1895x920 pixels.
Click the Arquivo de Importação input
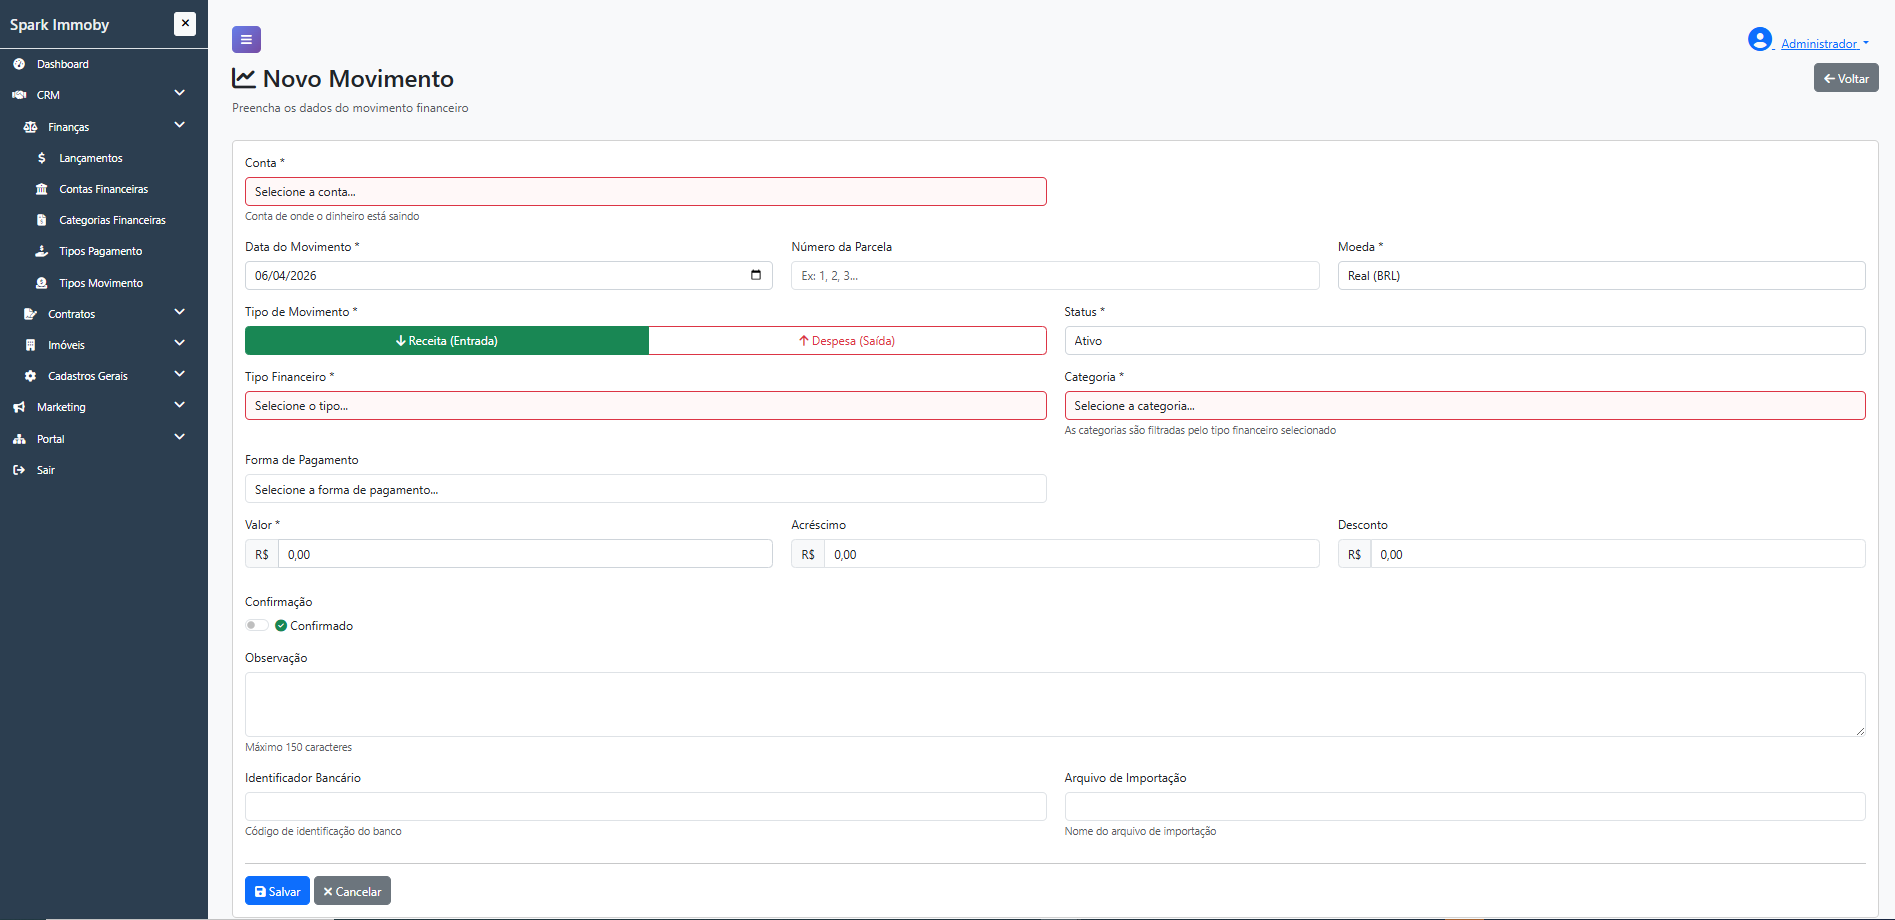[1465, 807]
